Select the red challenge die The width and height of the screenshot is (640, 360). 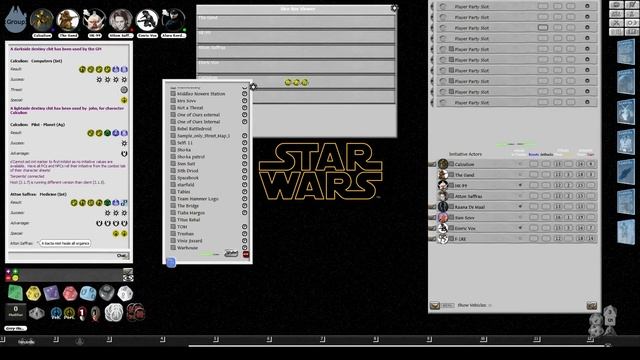70,293
